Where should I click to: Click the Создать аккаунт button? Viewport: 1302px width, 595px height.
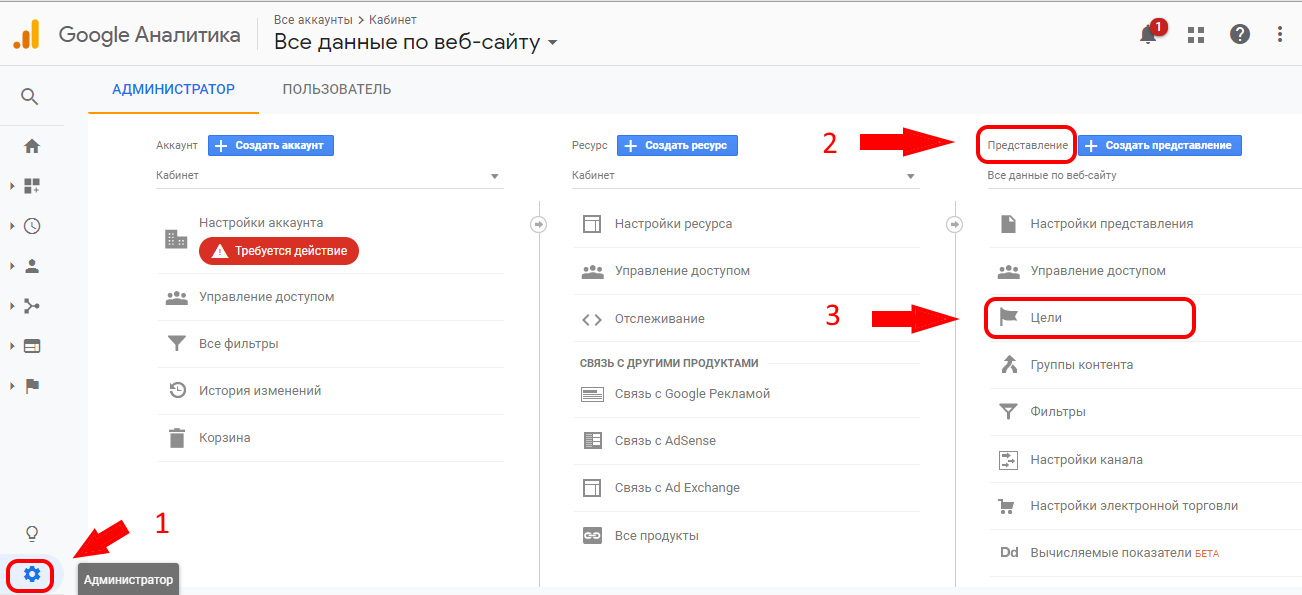coord(271,146)
